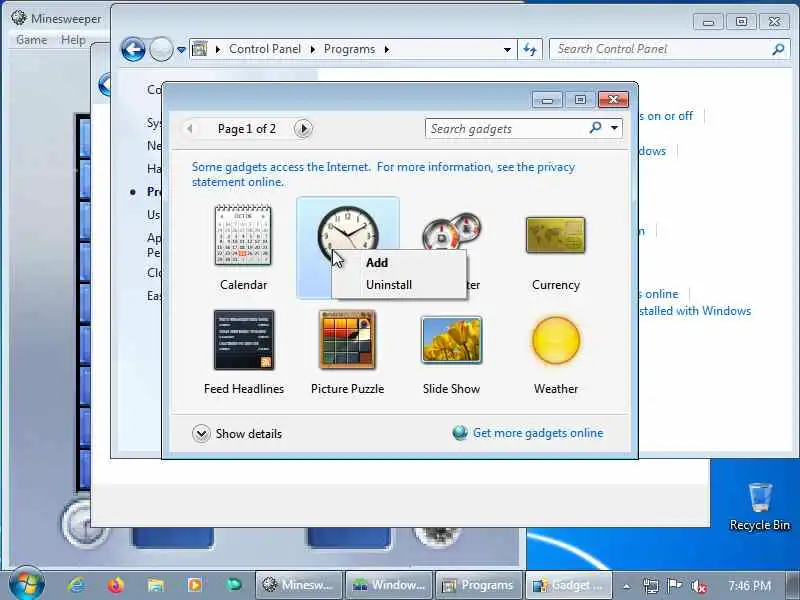Switch to the Windows taskbar button
Image resolution: width=800 pixels, height=600 pixels.
389,585
